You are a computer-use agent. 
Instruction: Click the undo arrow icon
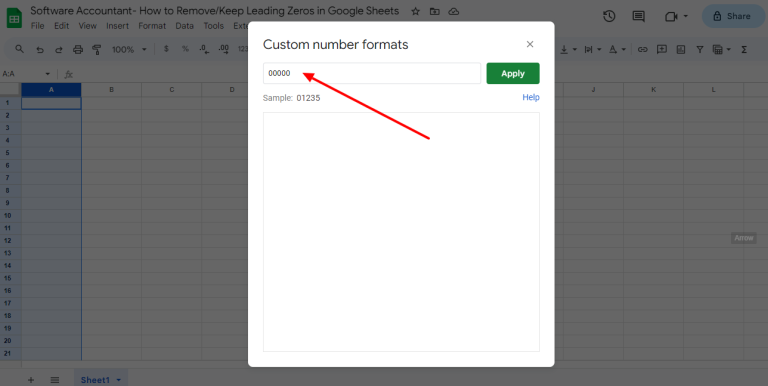pos(40,49)
